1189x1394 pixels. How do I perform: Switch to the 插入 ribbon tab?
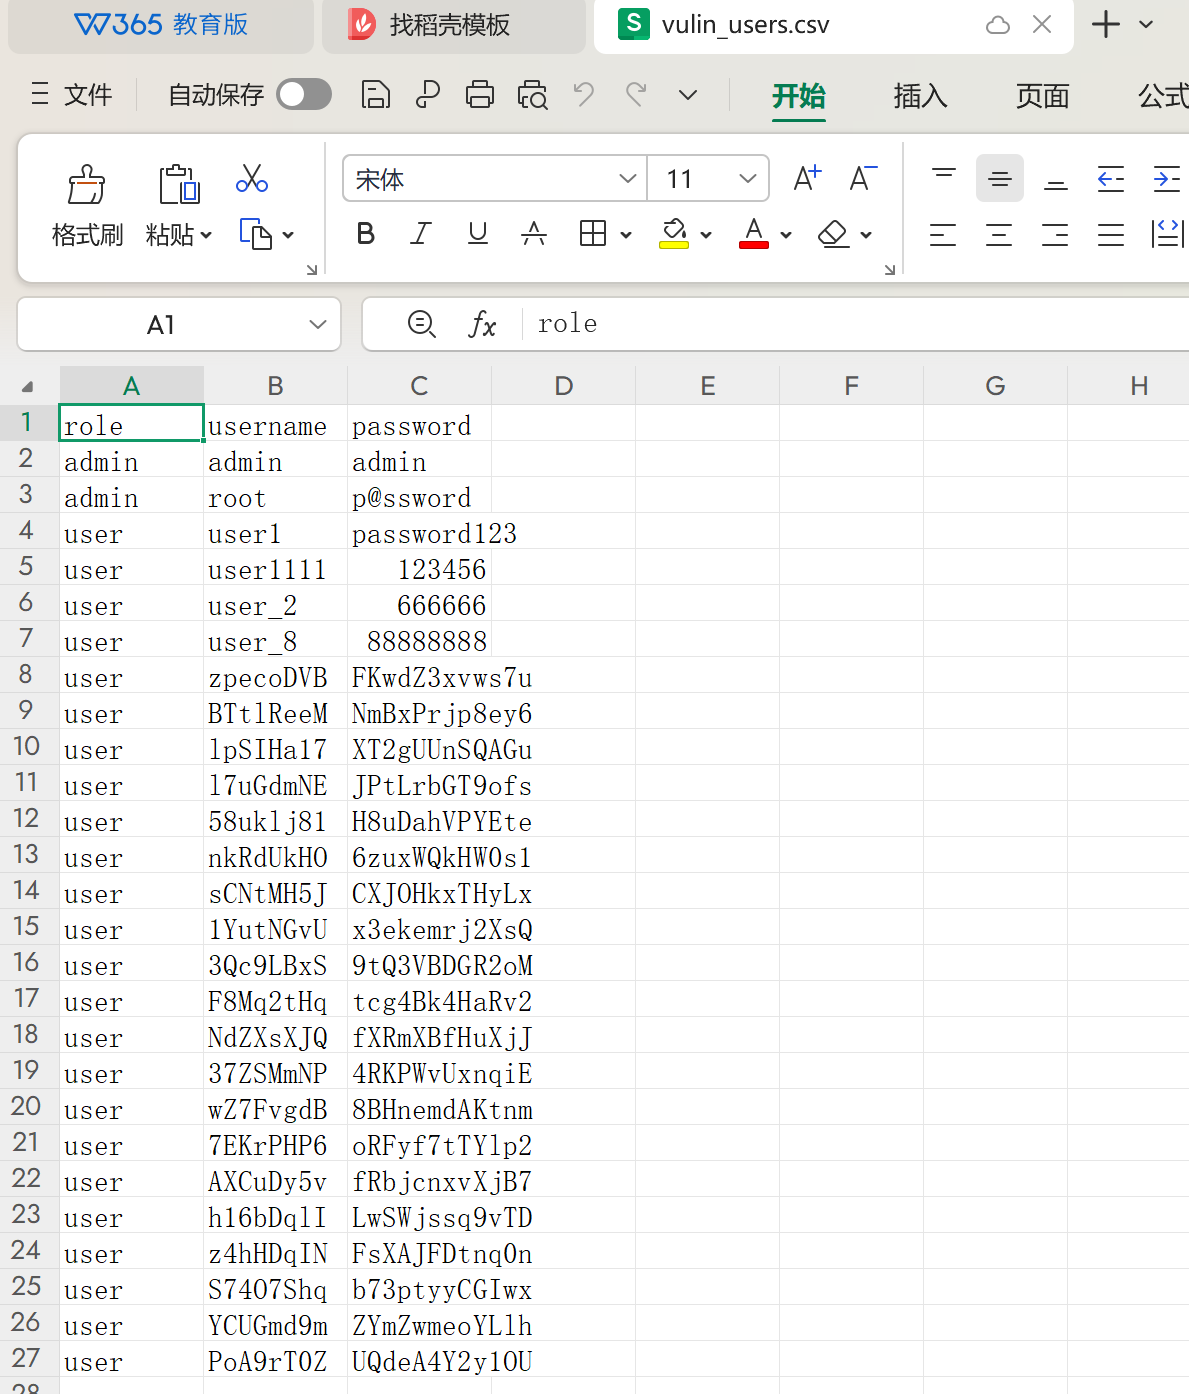coord(918,96)
